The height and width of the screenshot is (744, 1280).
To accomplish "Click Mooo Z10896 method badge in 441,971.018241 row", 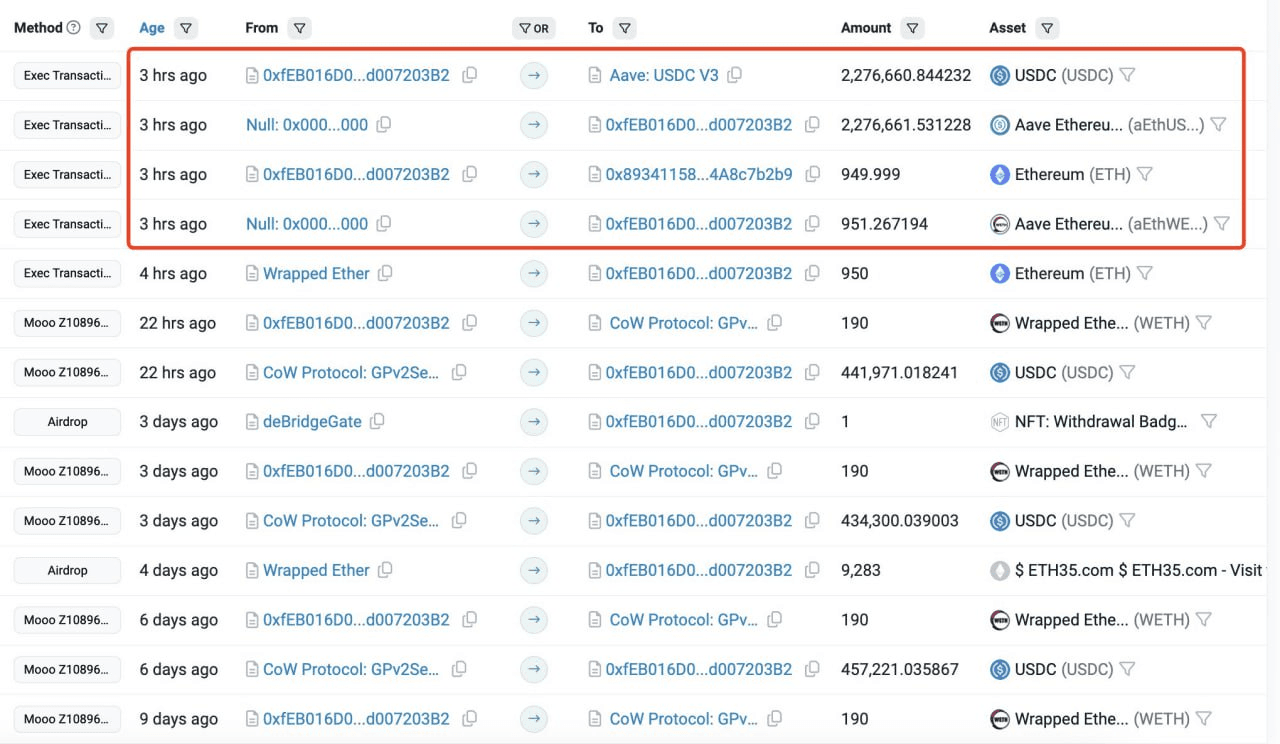I will [x=67, y=372].
